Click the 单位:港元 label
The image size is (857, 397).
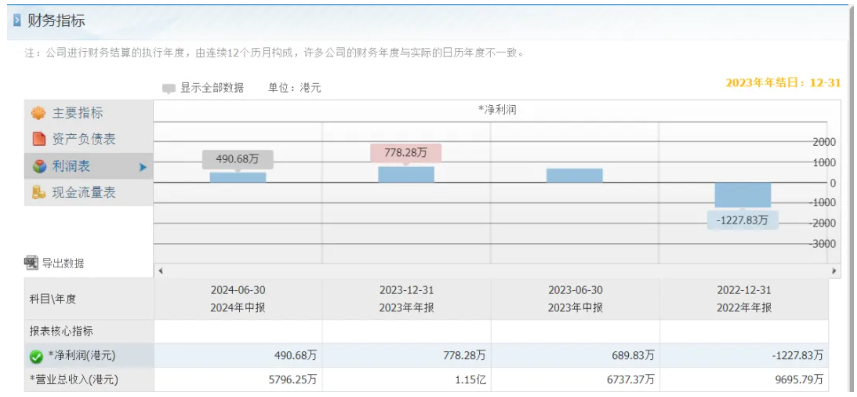tap(294, 88)
